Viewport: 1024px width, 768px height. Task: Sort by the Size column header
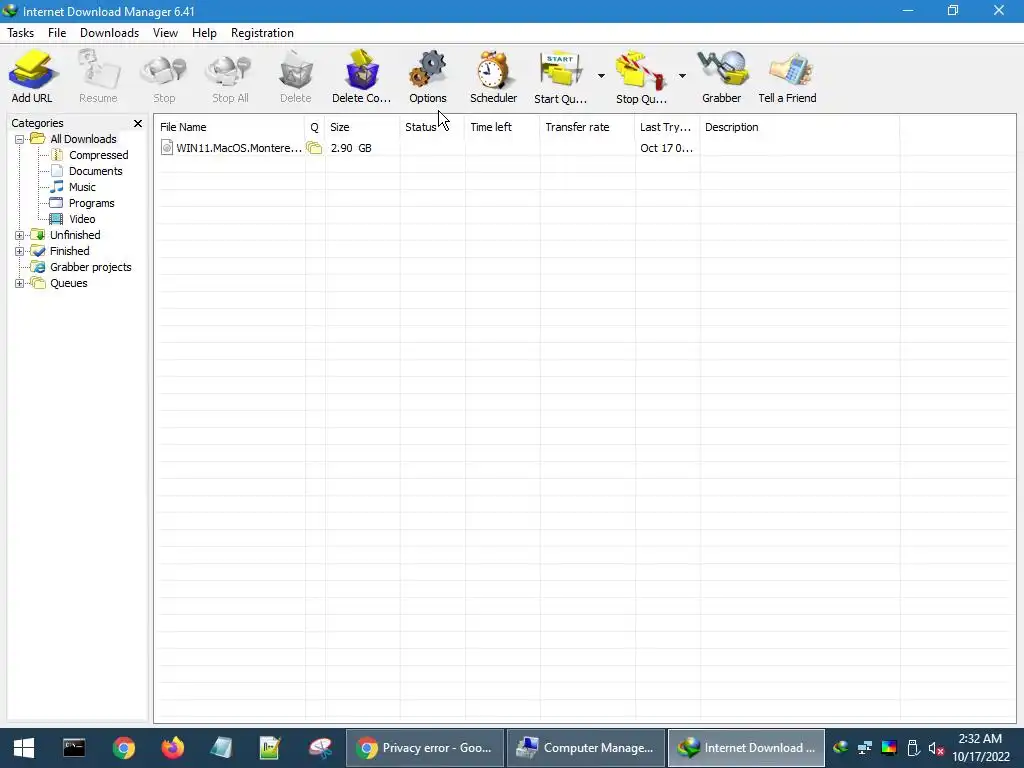(x=362, y=127)
